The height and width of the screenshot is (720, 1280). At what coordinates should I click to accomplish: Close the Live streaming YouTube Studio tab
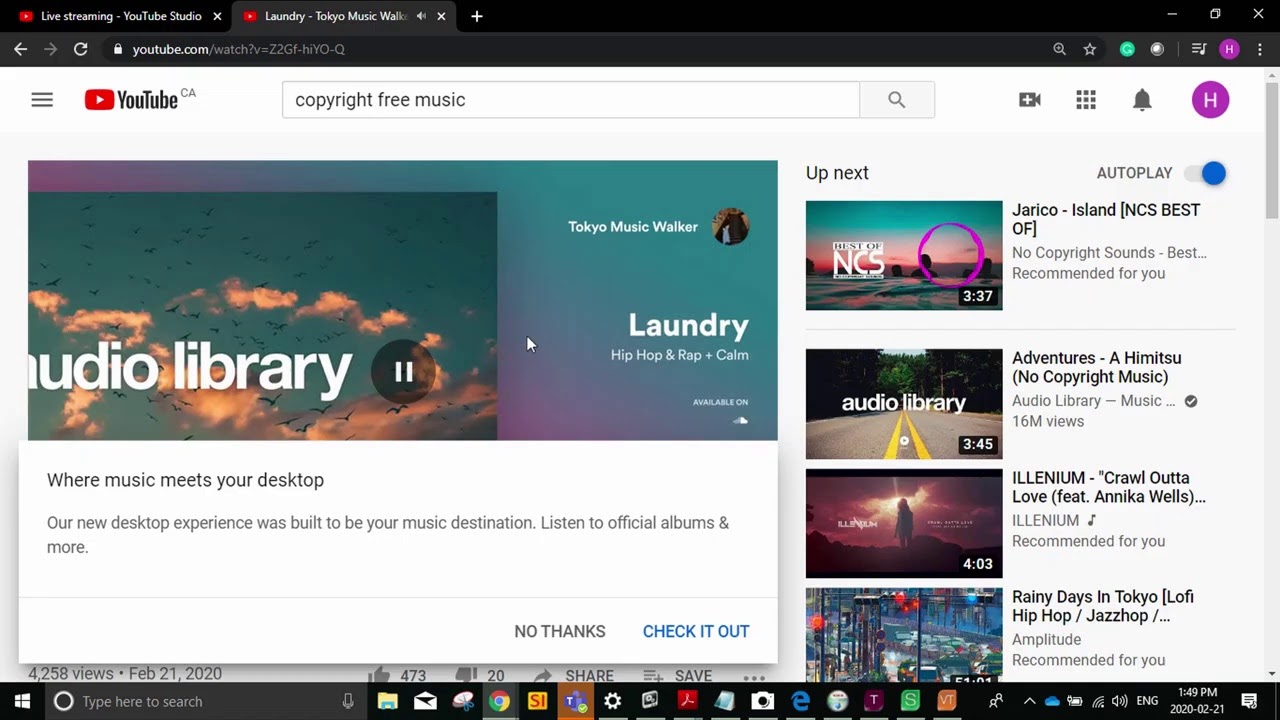point(217,16)
